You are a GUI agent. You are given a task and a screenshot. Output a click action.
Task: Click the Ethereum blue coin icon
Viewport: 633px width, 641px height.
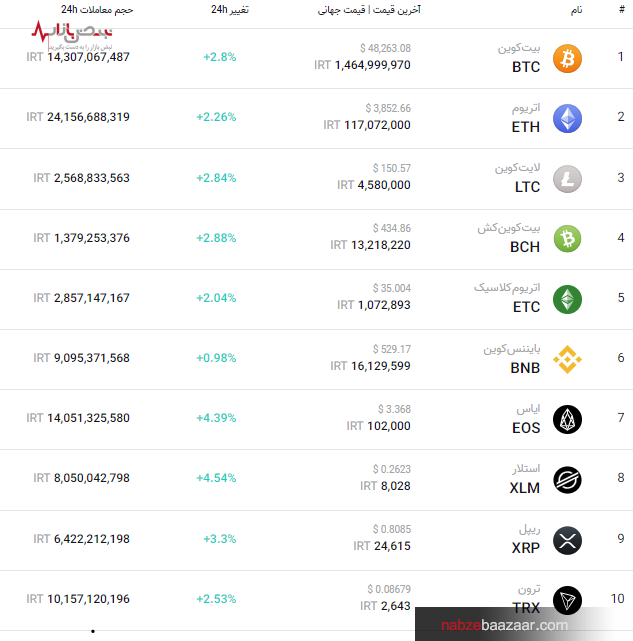[567, 118]
